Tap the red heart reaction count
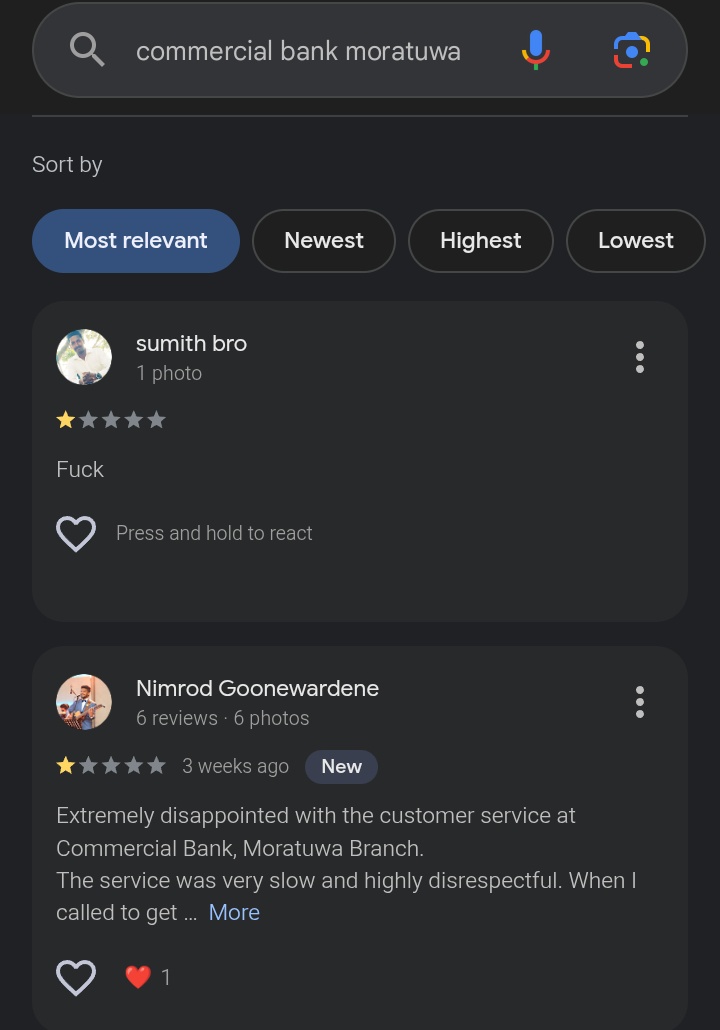Viewport: 720px width, 1030px height. [147, 977]
